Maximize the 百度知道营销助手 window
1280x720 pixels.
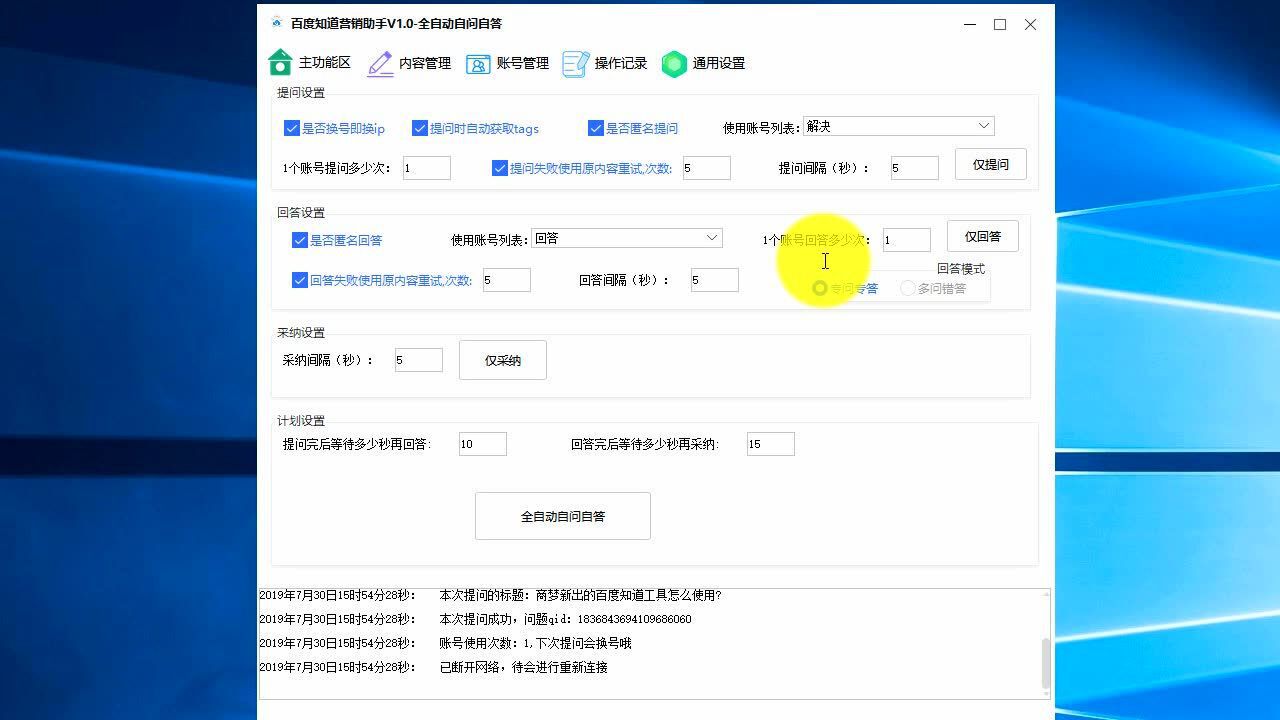pos(1000,24)
